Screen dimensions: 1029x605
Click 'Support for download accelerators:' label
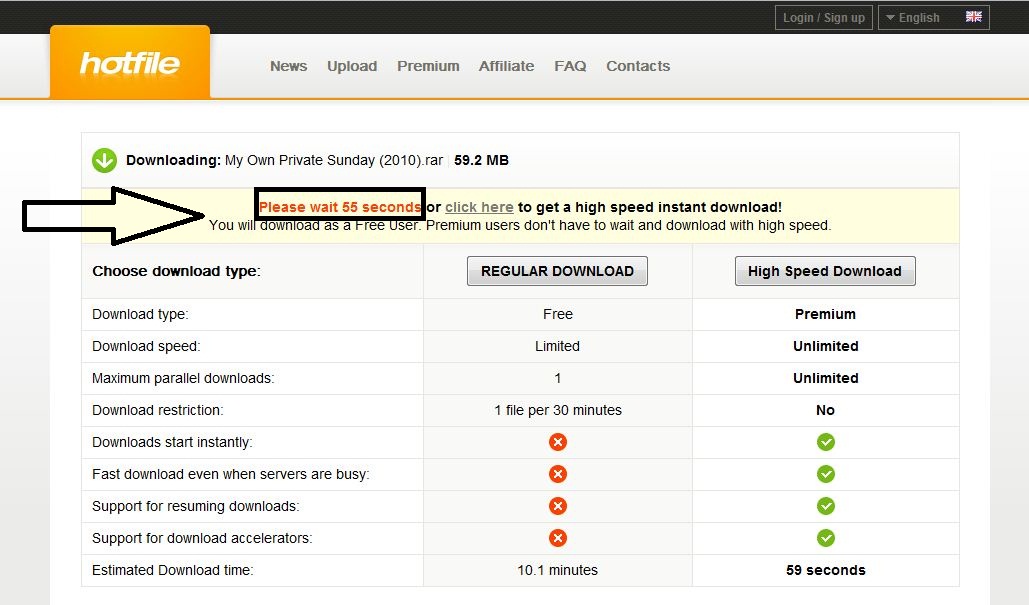(202, 538)
